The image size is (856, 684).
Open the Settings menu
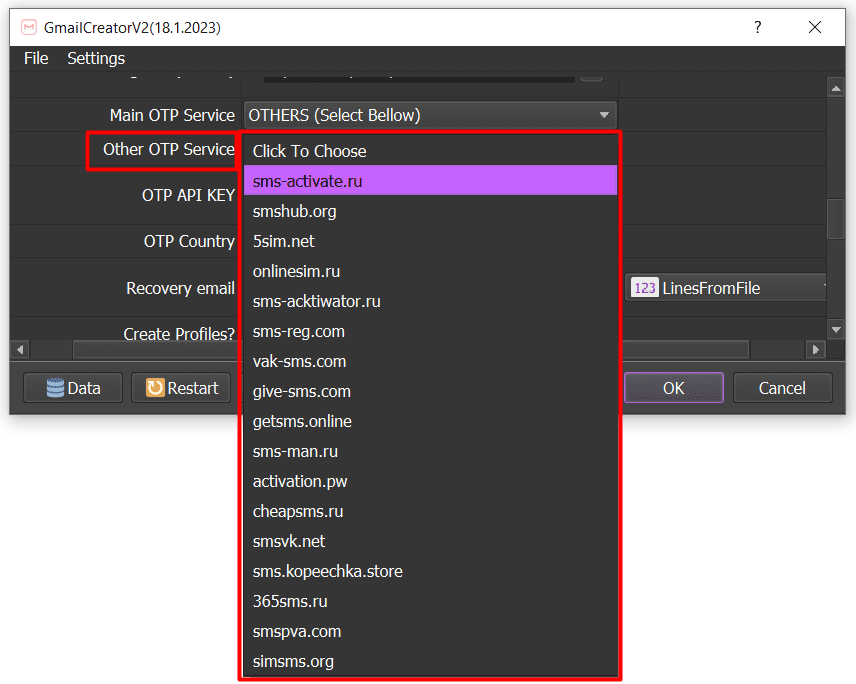click(96, 58)
